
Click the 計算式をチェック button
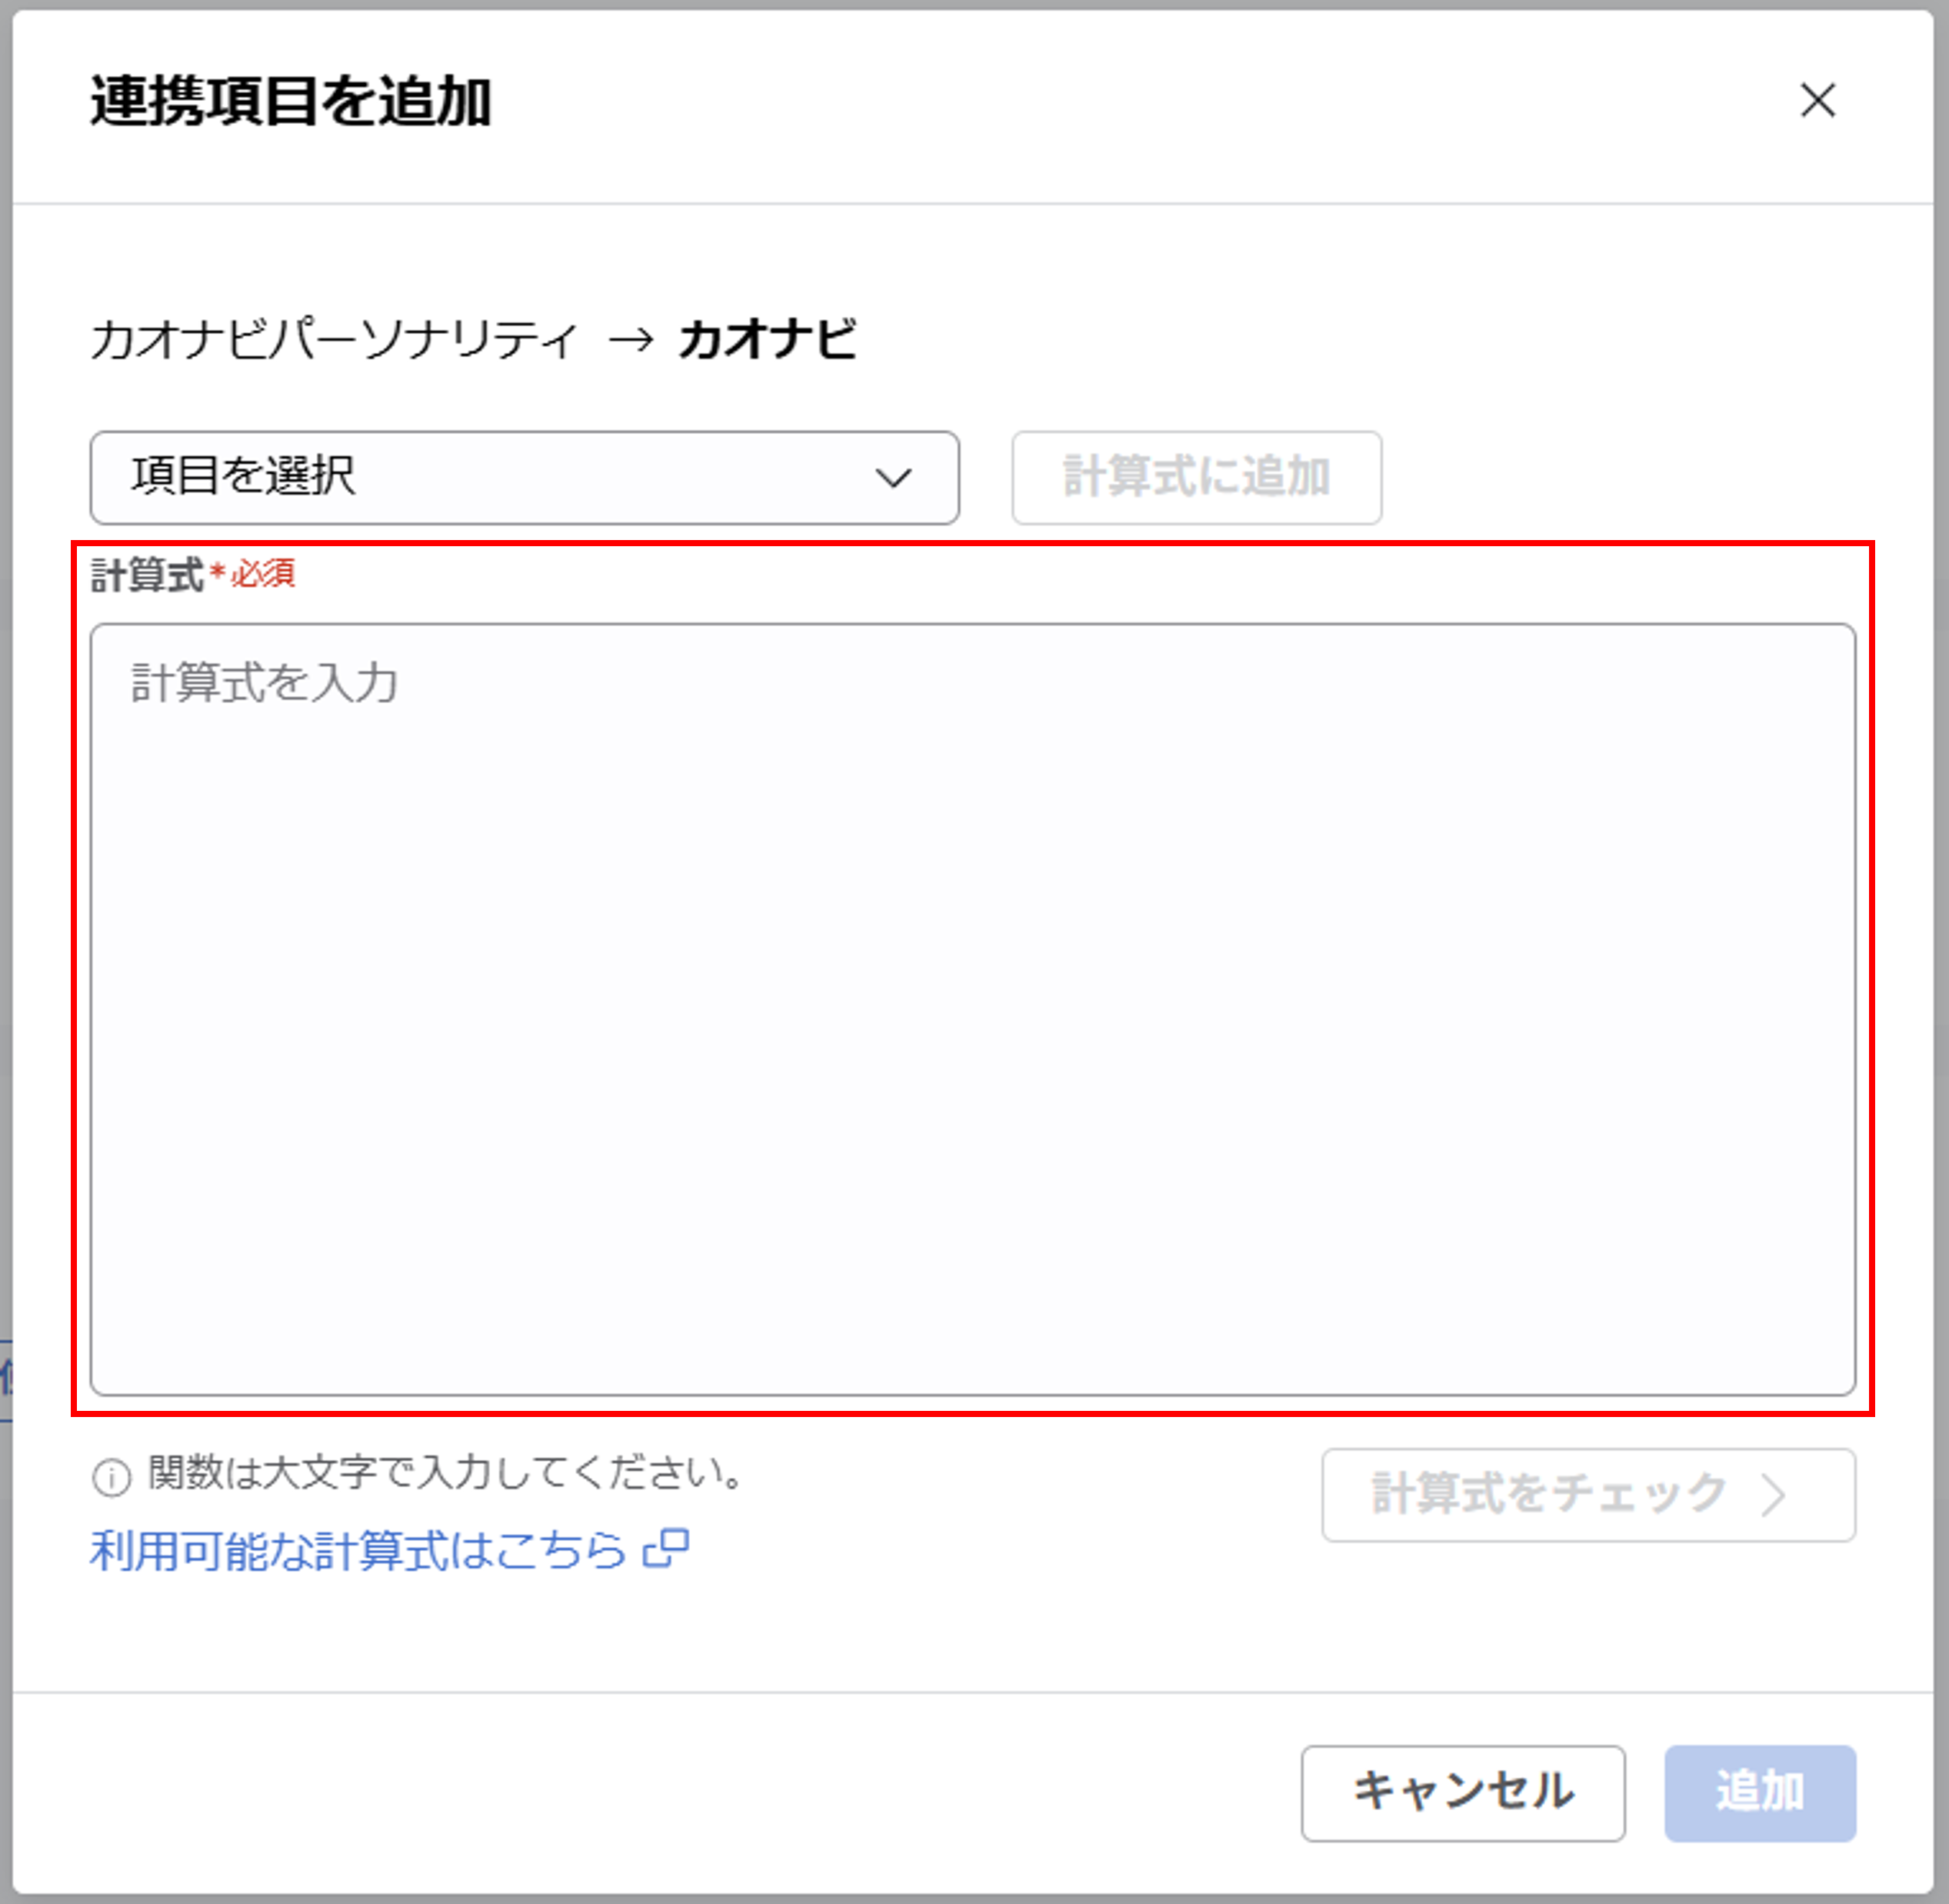(1588, 1495)
